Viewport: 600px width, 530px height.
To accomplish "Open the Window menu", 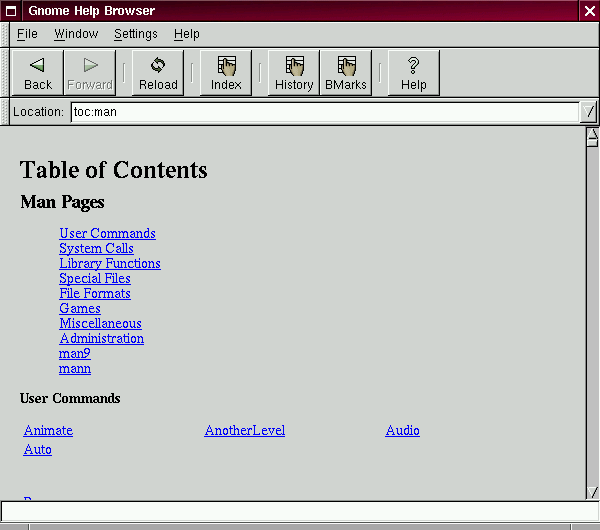I will coord(76,34).
